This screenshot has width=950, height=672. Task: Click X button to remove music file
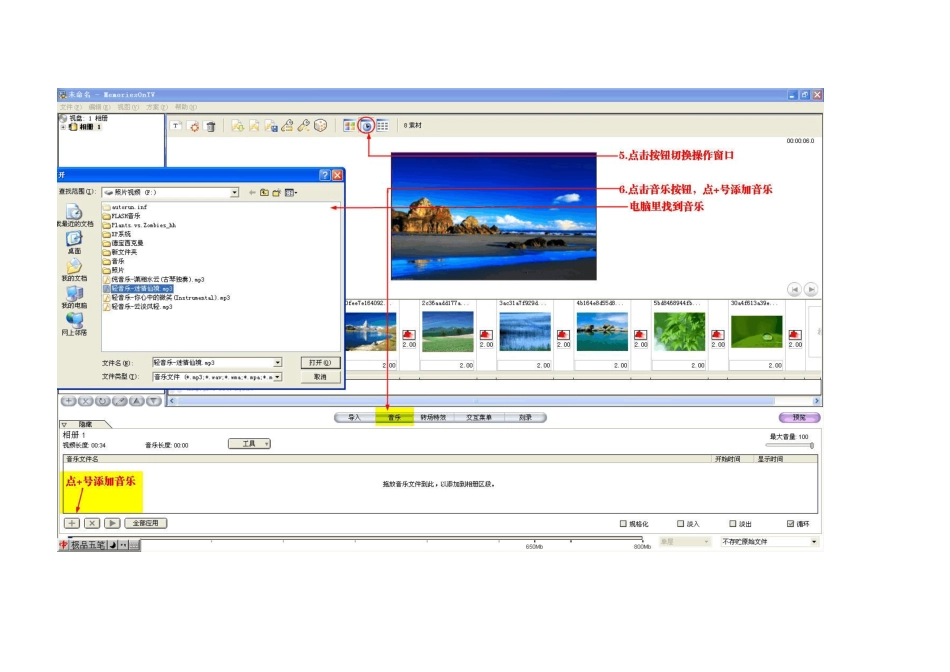pyautogui.click(x=91, y=523)
